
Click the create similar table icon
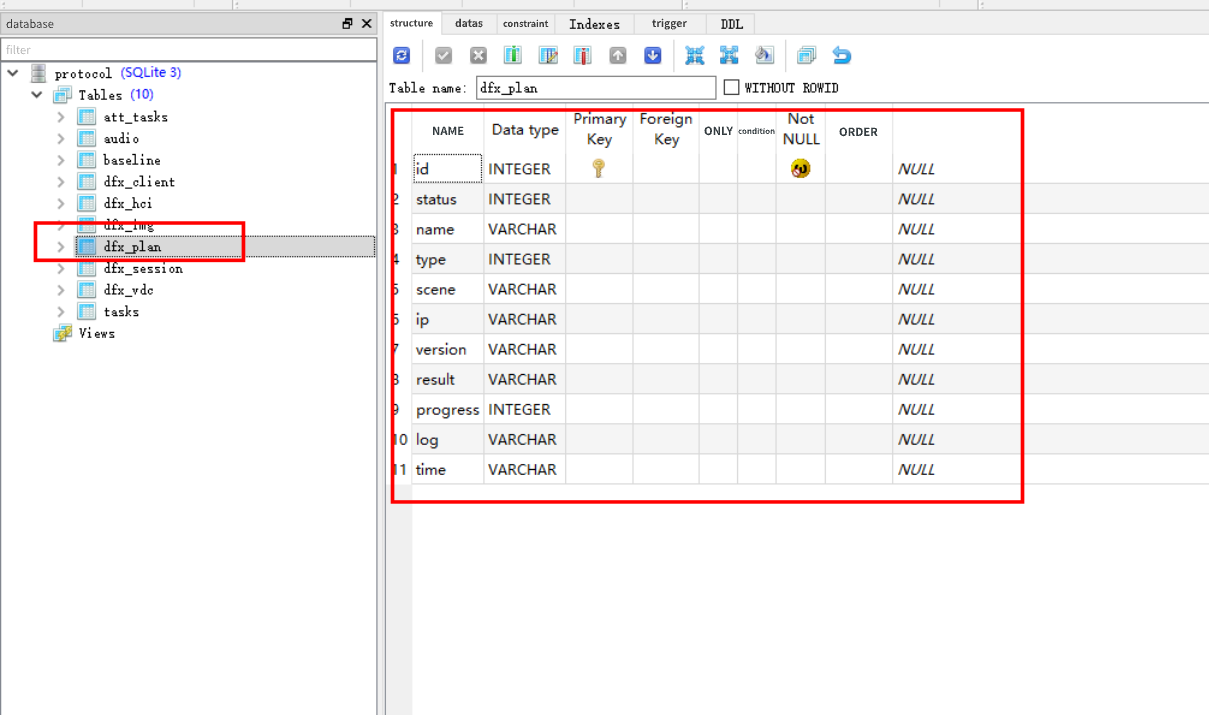tap(806, 56)
